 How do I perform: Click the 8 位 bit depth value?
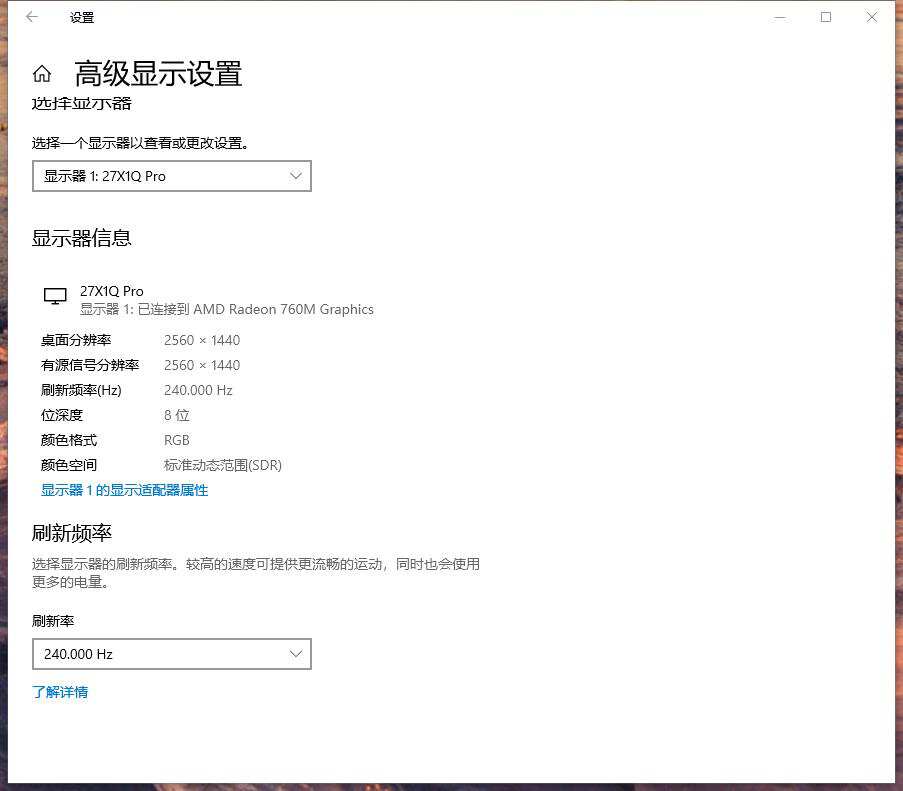(176, 415)
